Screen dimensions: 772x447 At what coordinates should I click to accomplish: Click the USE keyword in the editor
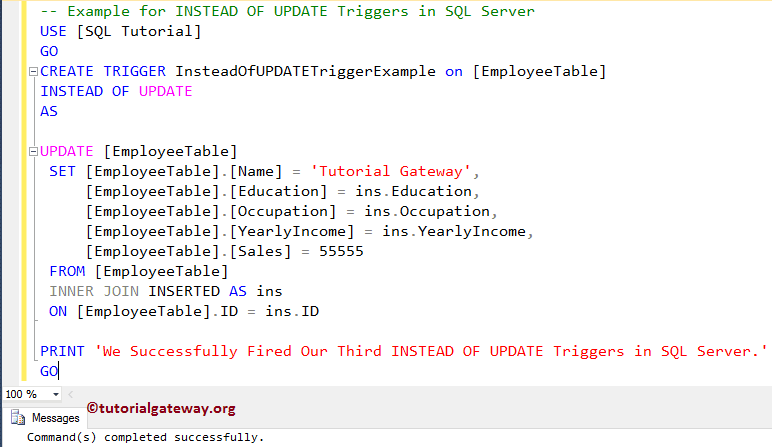click(x=53, y=31)
